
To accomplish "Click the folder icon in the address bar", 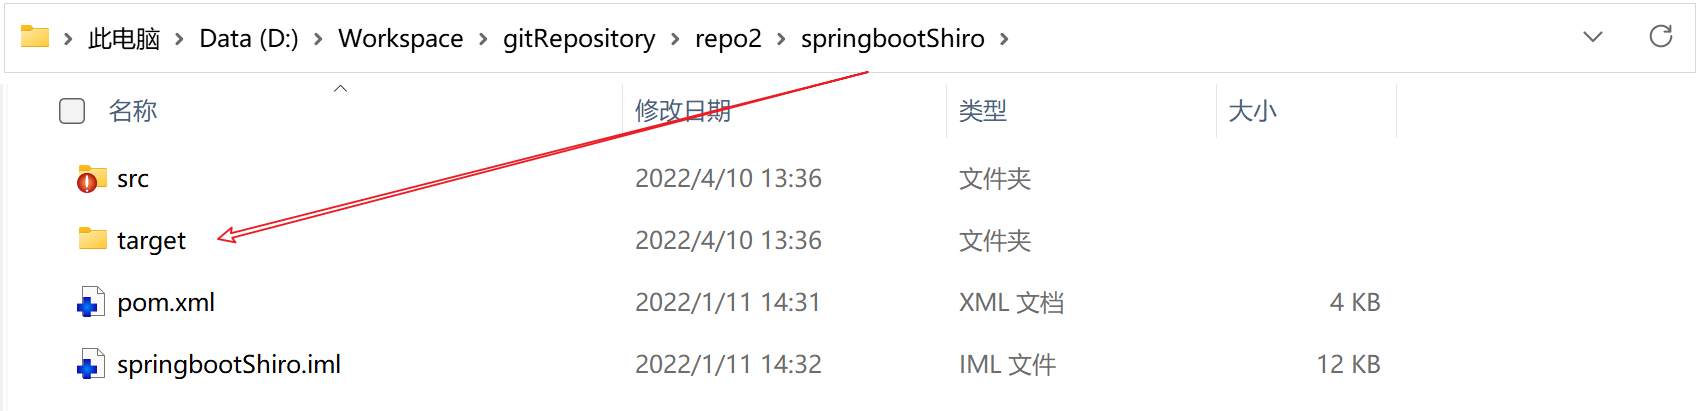I will (x=35, y=38).
